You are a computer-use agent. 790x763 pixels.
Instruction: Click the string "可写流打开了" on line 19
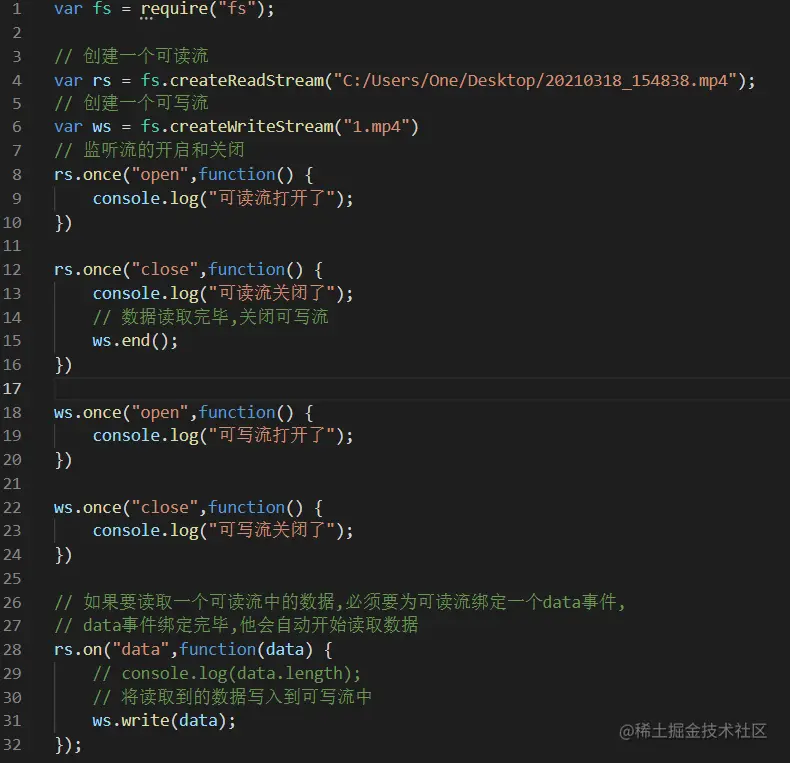pyautogui.click(x=272, y=435)
